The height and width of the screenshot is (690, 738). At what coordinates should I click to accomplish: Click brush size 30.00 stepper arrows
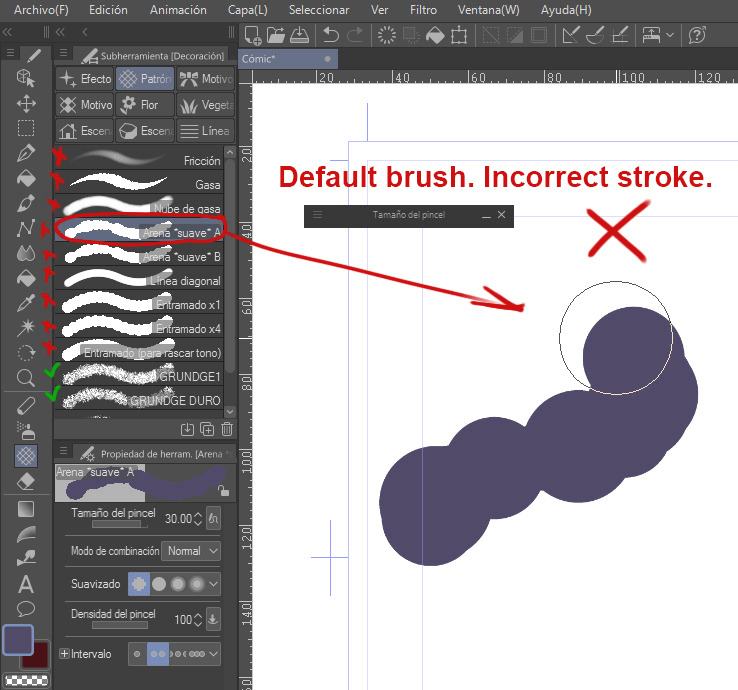pos(198,519)
